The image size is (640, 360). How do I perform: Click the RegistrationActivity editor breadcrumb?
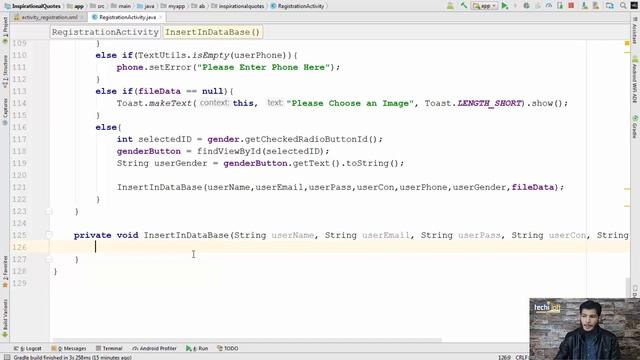coord(105,32)
